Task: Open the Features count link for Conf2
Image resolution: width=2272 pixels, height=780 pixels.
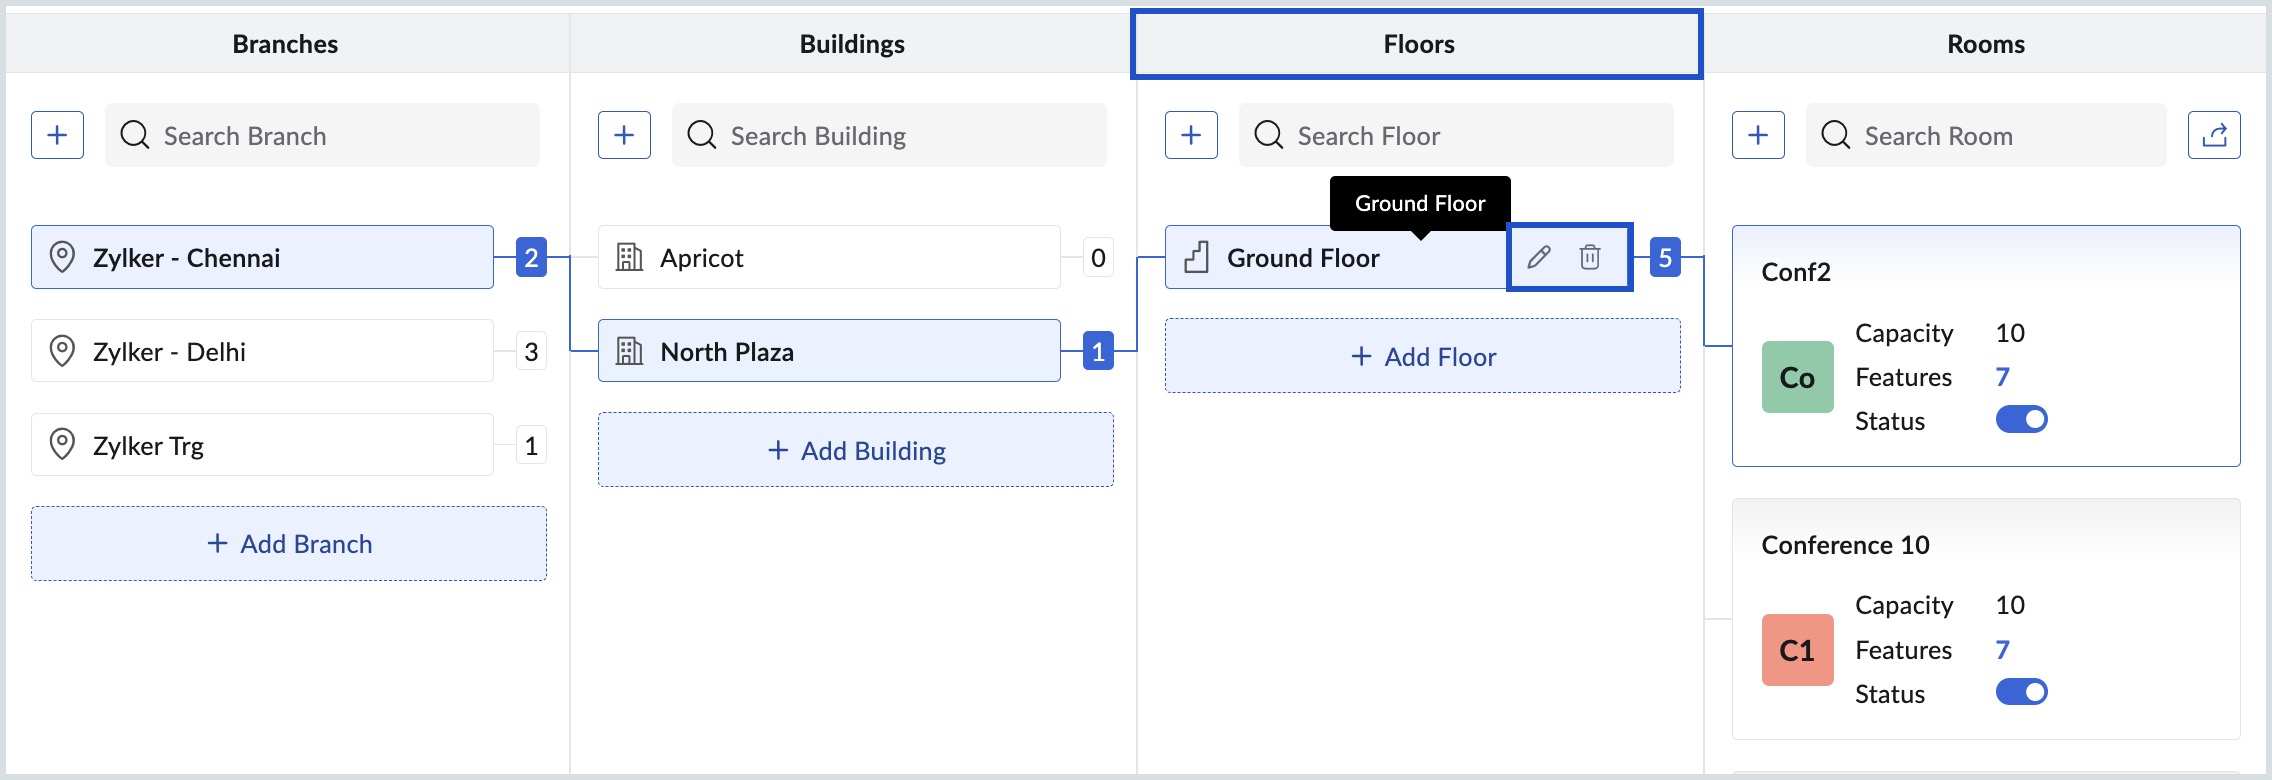Action: point(2002,377)
